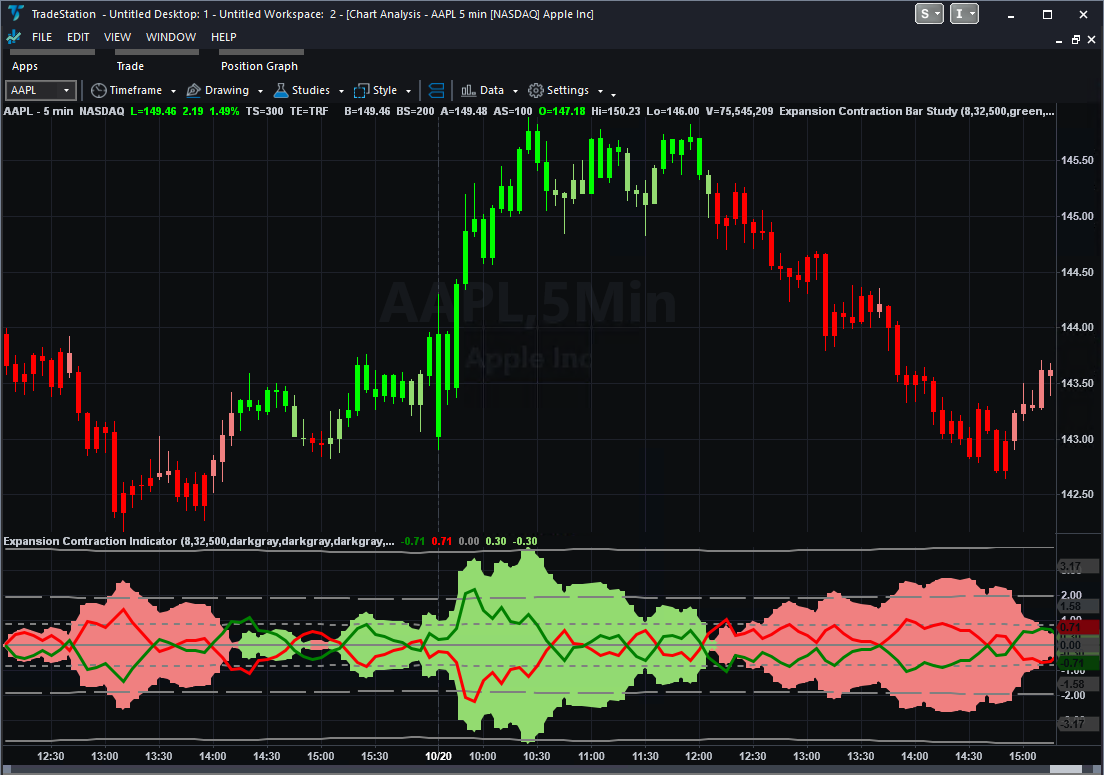
Task: Click the horizontal scrollbar thumb at chart bottom
Action: 1065,769
